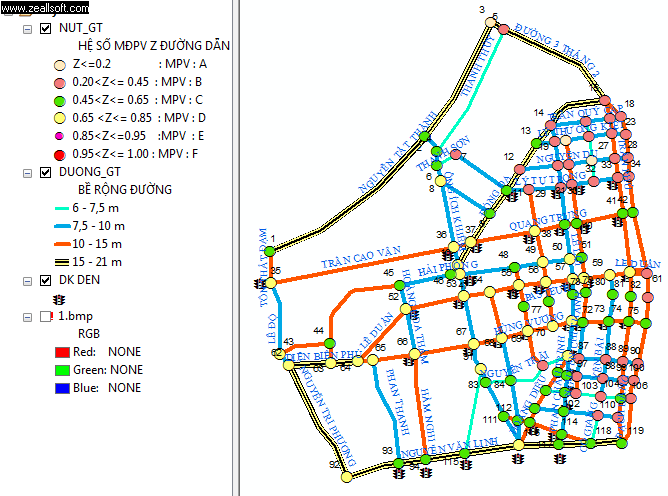Click the PHAN THANH street label

click(x=397, y=401)
